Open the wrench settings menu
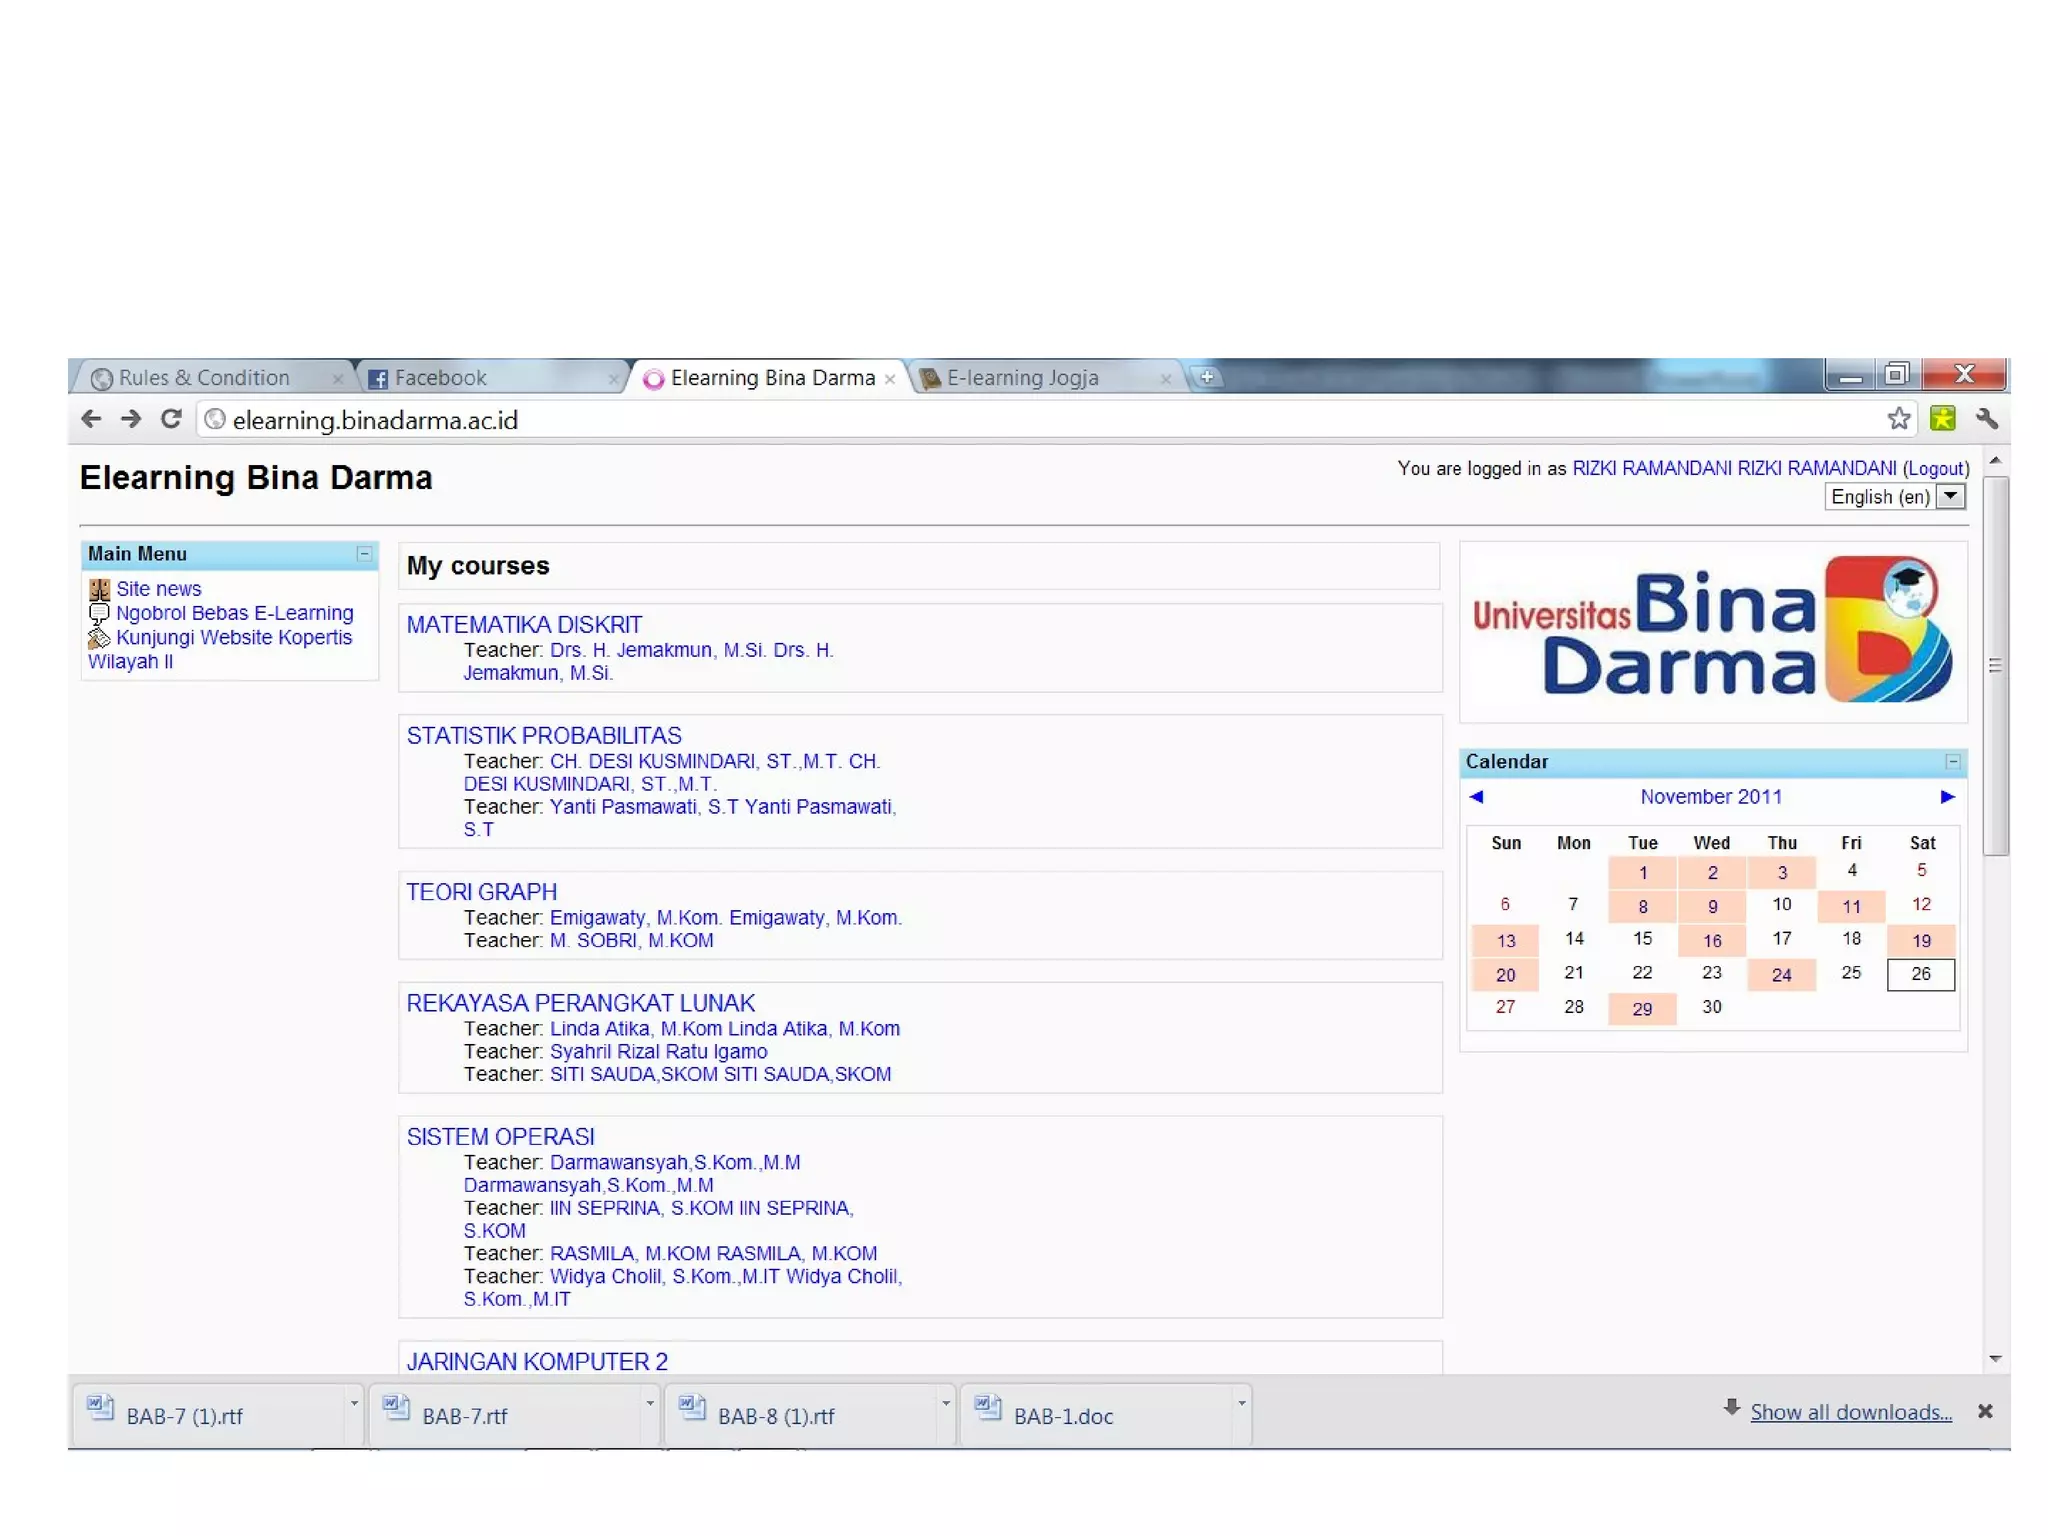The height and width of the screenshot is (1536, 2048). coord(1986,419)
